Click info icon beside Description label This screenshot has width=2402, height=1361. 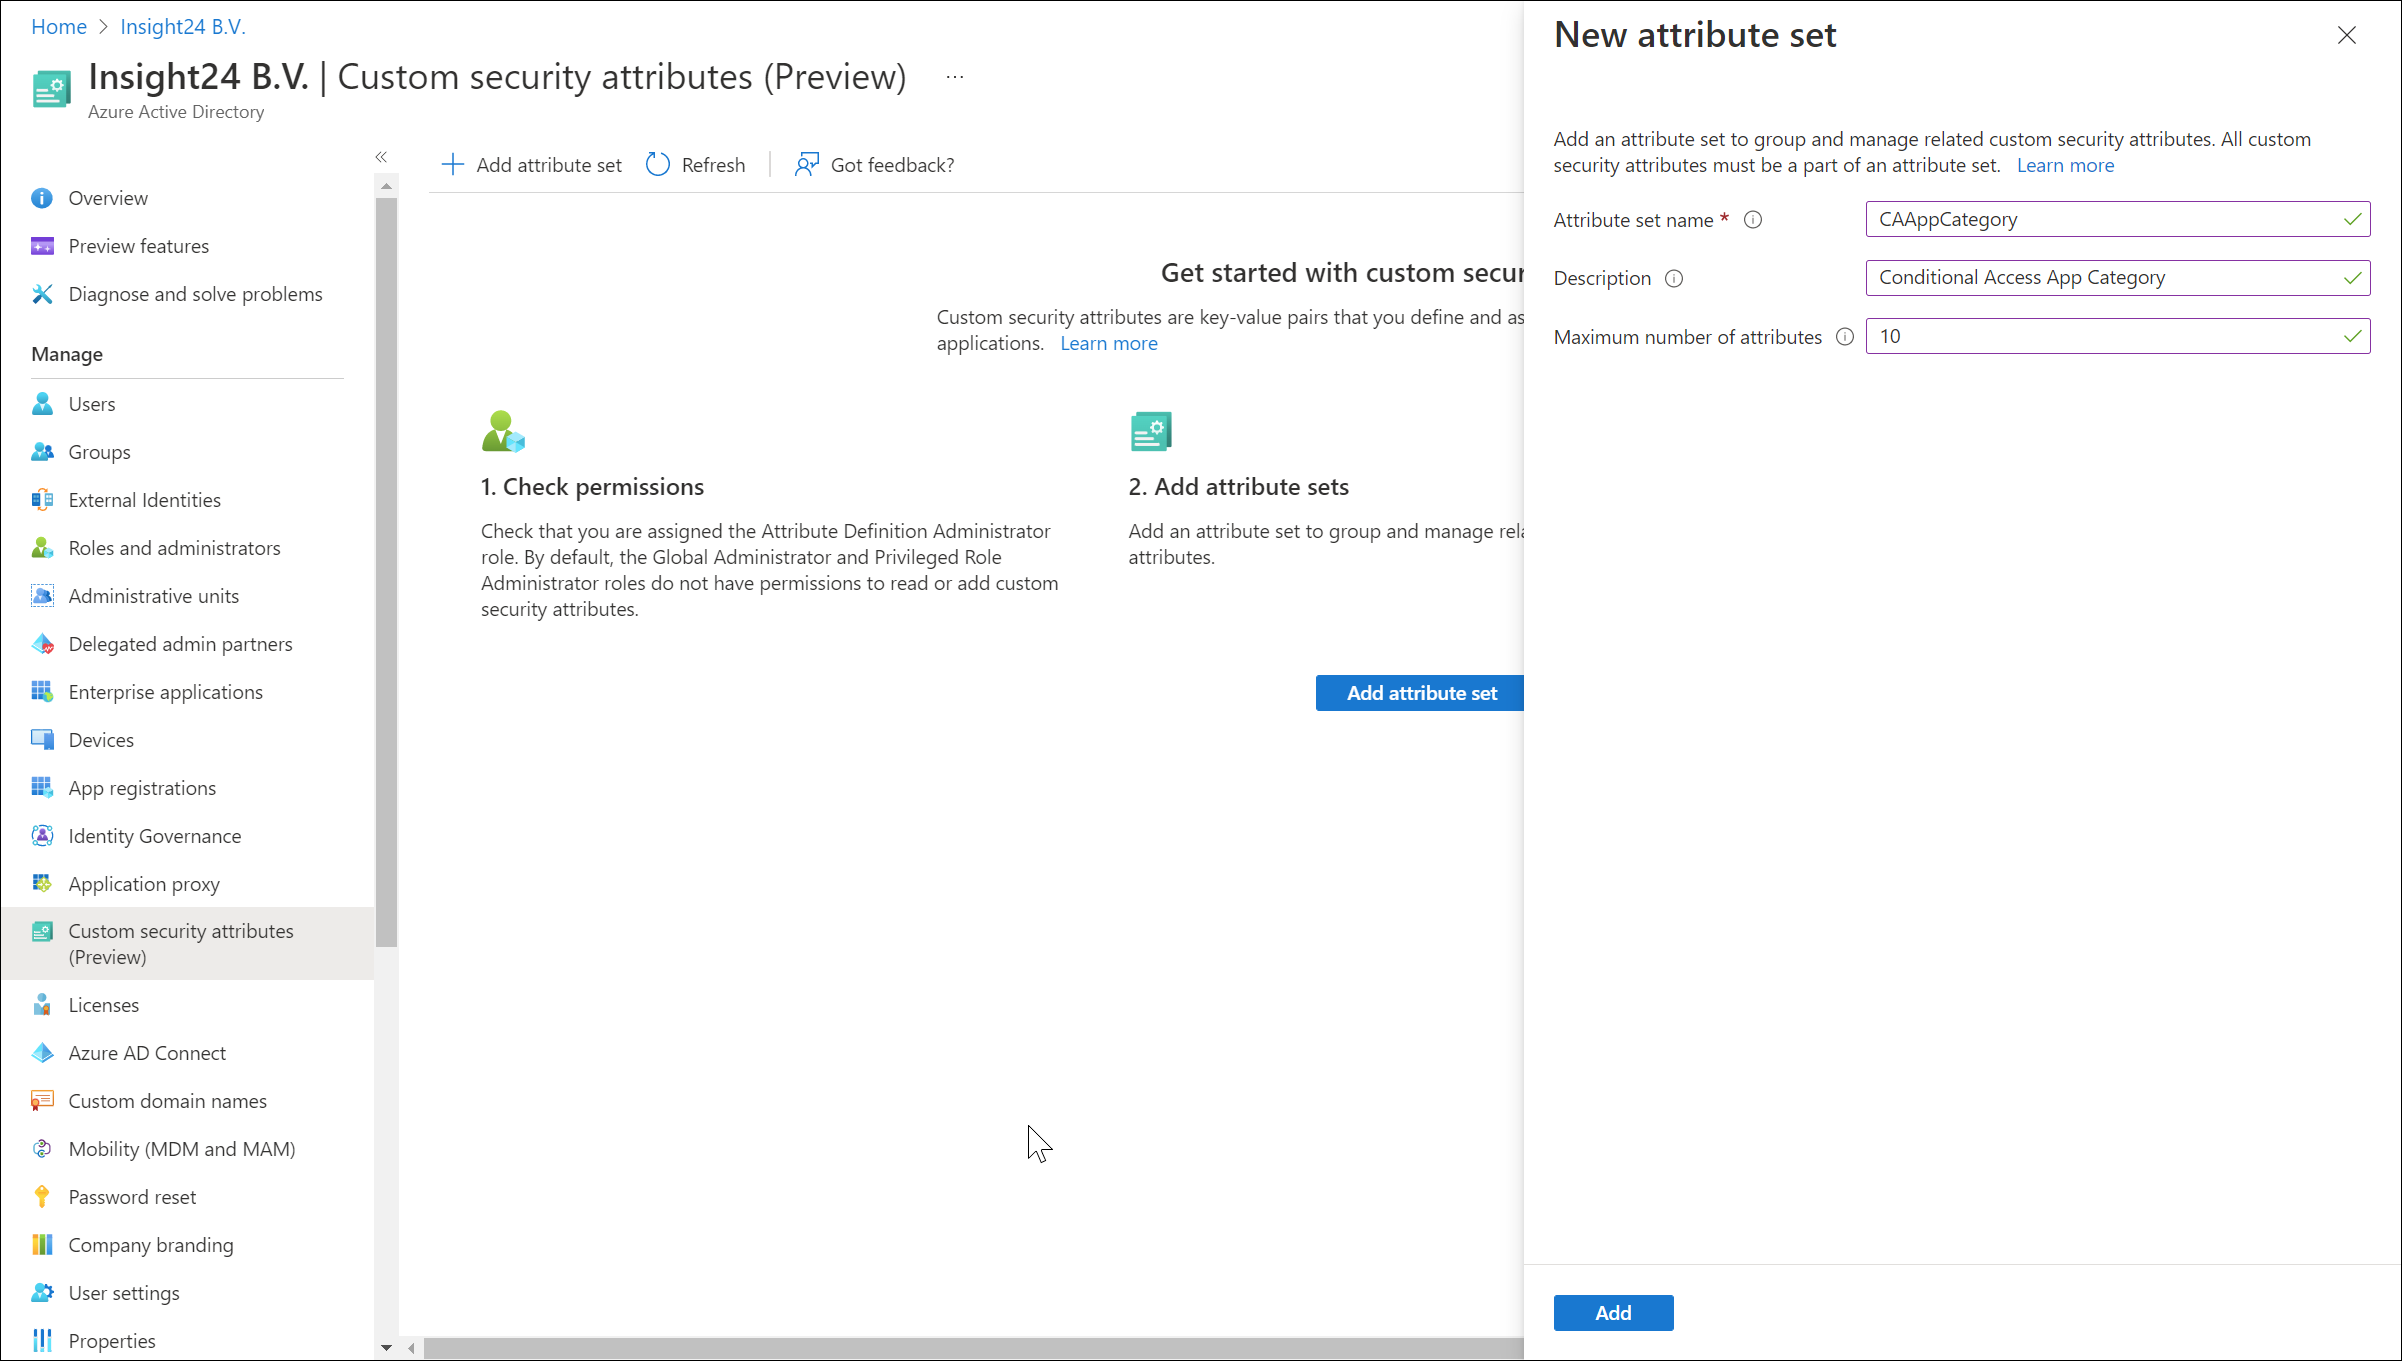(1674, 279)
